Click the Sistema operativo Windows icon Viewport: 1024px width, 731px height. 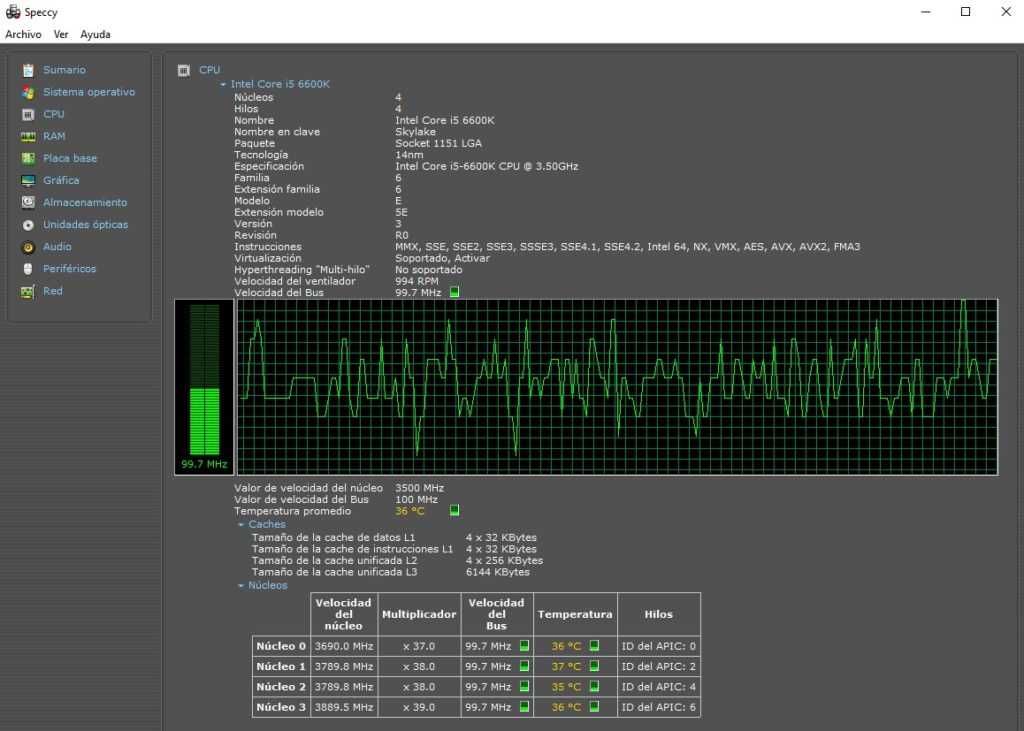point(28,92)
